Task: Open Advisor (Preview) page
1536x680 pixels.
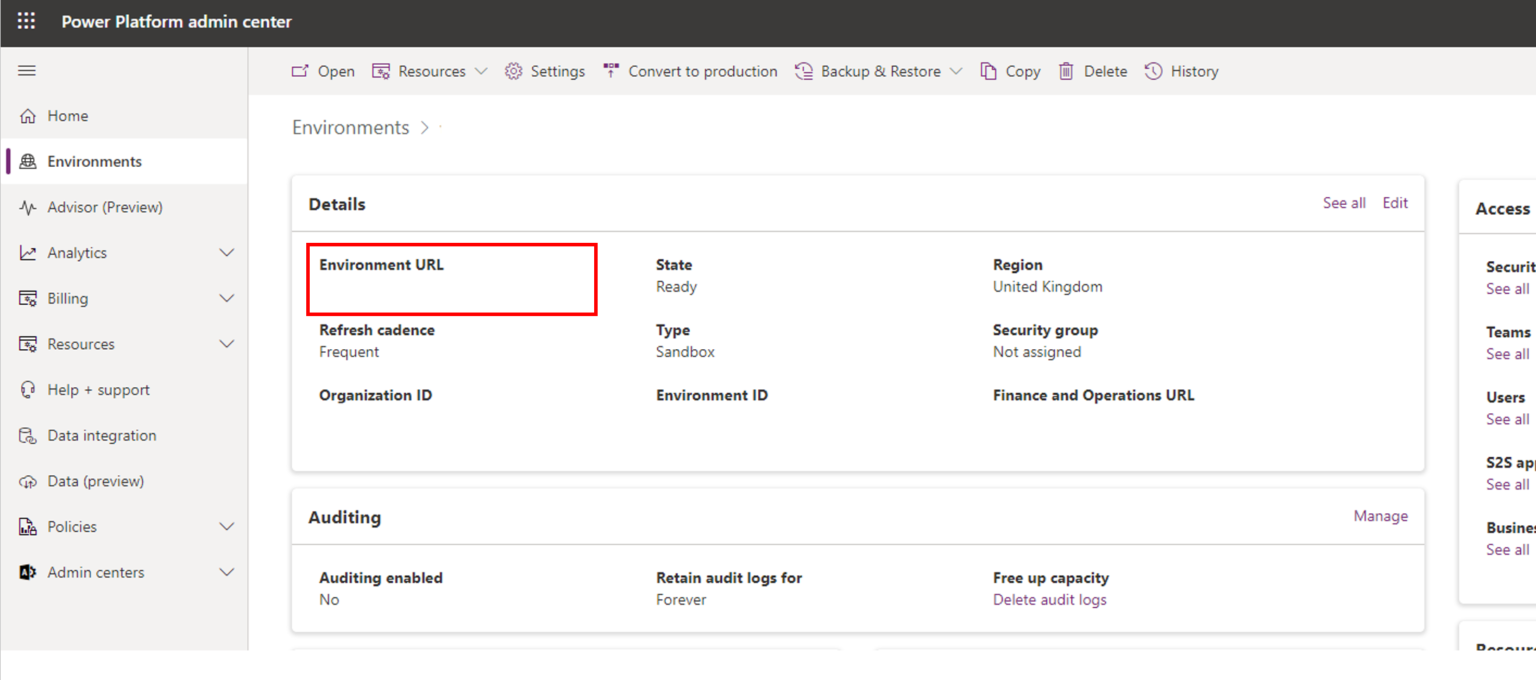Action: click(124, 207)
